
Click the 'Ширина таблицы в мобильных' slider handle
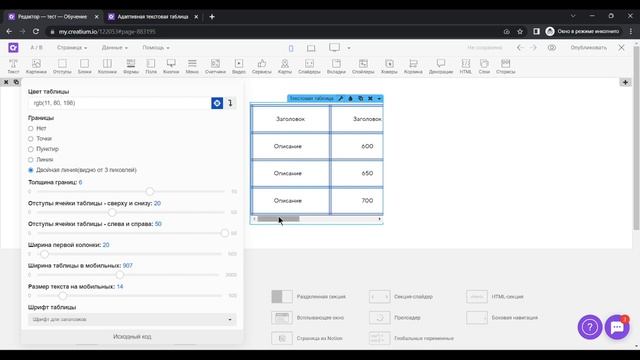[120, 275]
